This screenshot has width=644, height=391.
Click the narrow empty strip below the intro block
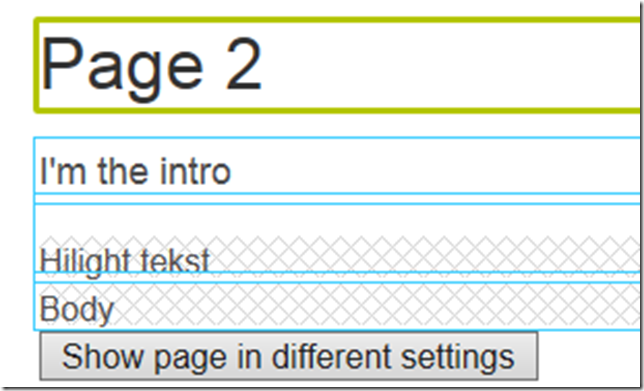[337, 198]
